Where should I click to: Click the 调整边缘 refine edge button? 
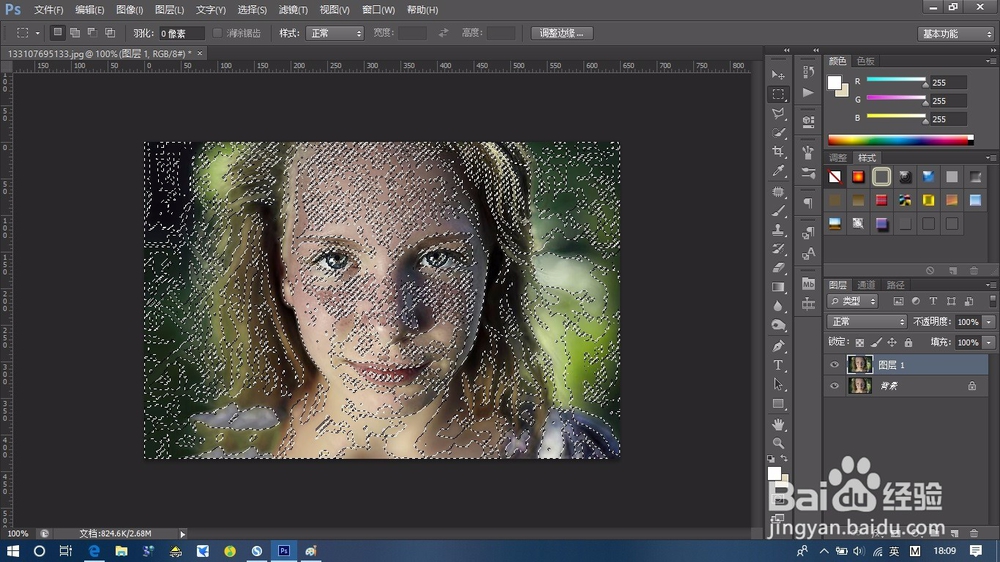(562, 33)
